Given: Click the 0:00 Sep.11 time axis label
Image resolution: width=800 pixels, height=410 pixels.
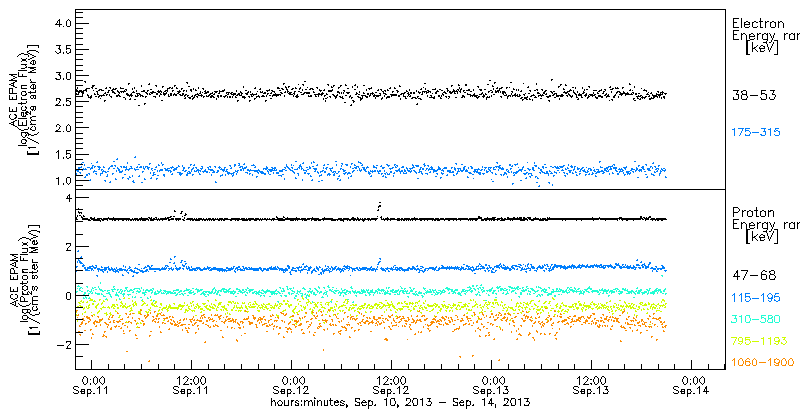Looking at the screenshot, I should [92, 386].
